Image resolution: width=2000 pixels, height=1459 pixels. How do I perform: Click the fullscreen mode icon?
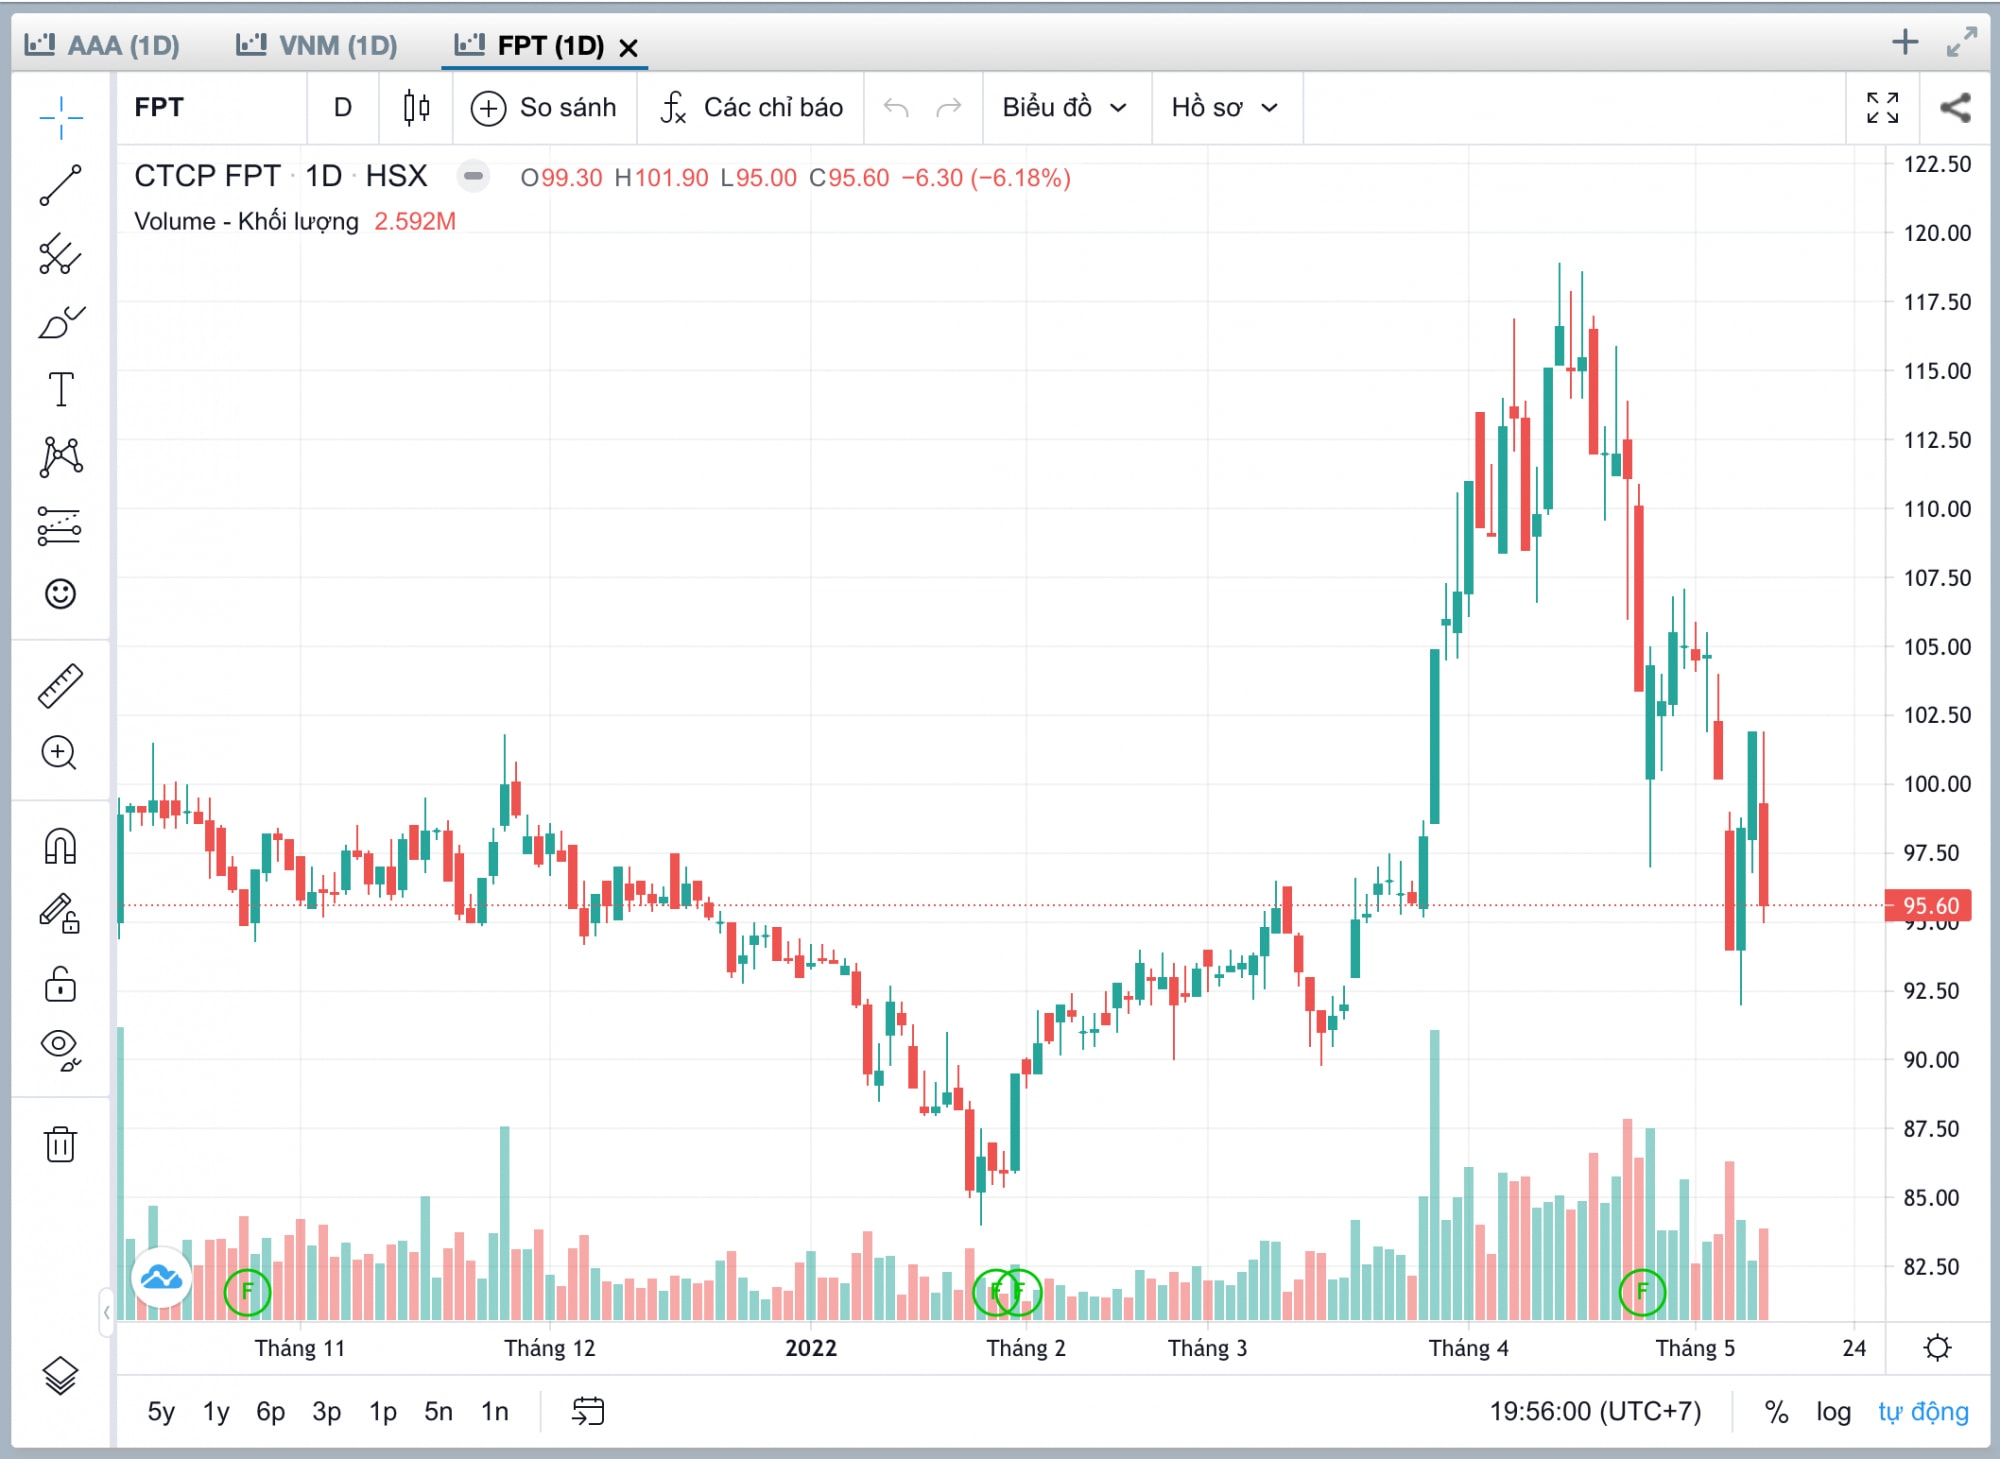(1883, 107)
